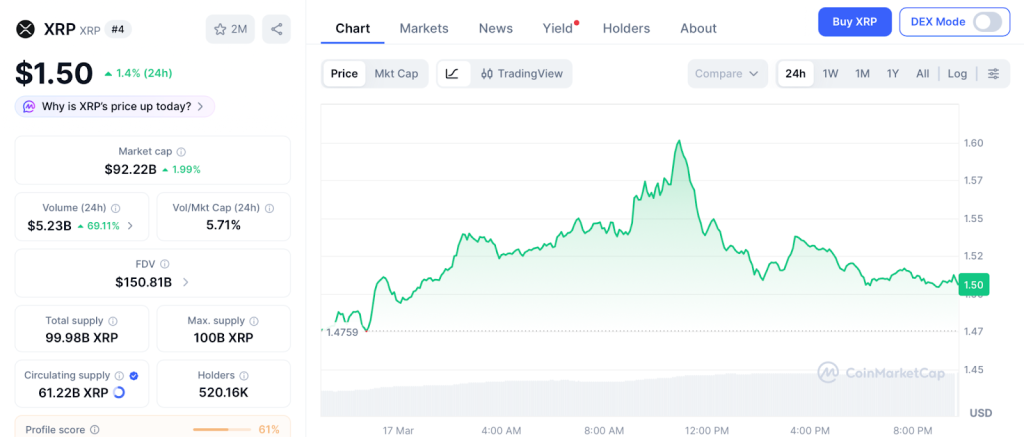1024x437 pixels.
Task: Click the Circulating supply verified badge
Action: click(x=134, y=376)
